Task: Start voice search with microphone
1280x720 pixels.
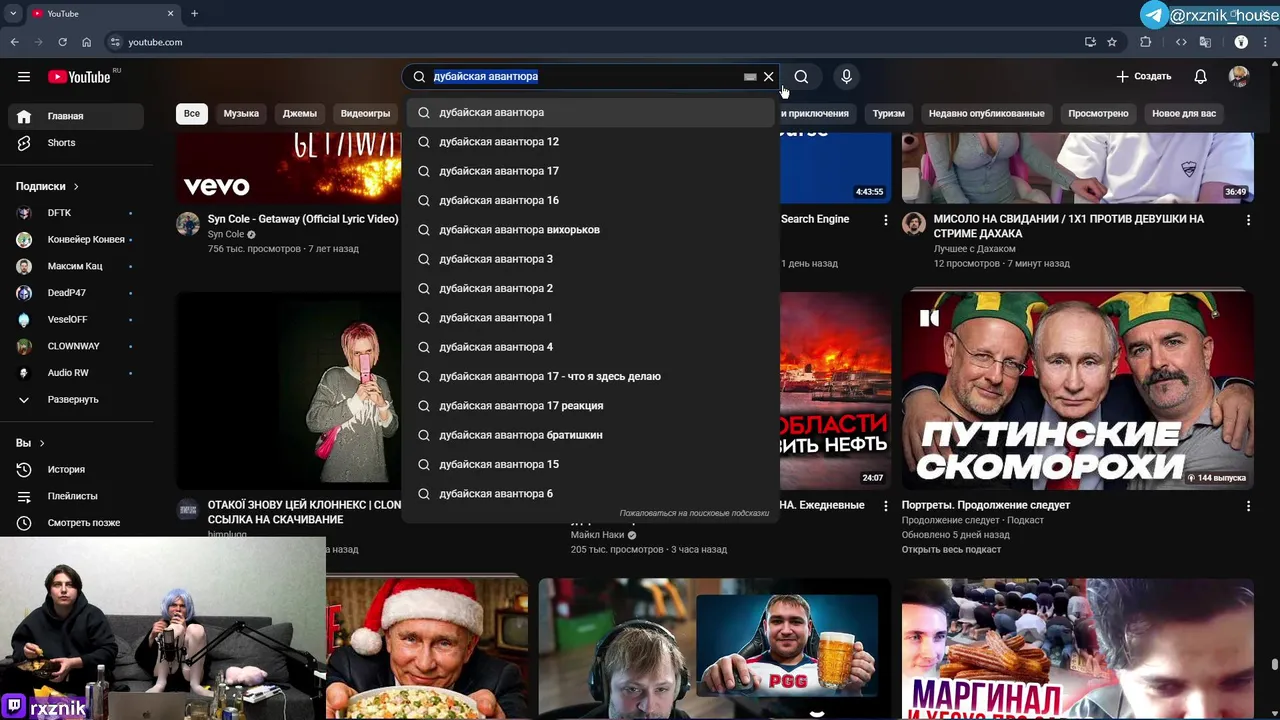Action: [846, 77]
